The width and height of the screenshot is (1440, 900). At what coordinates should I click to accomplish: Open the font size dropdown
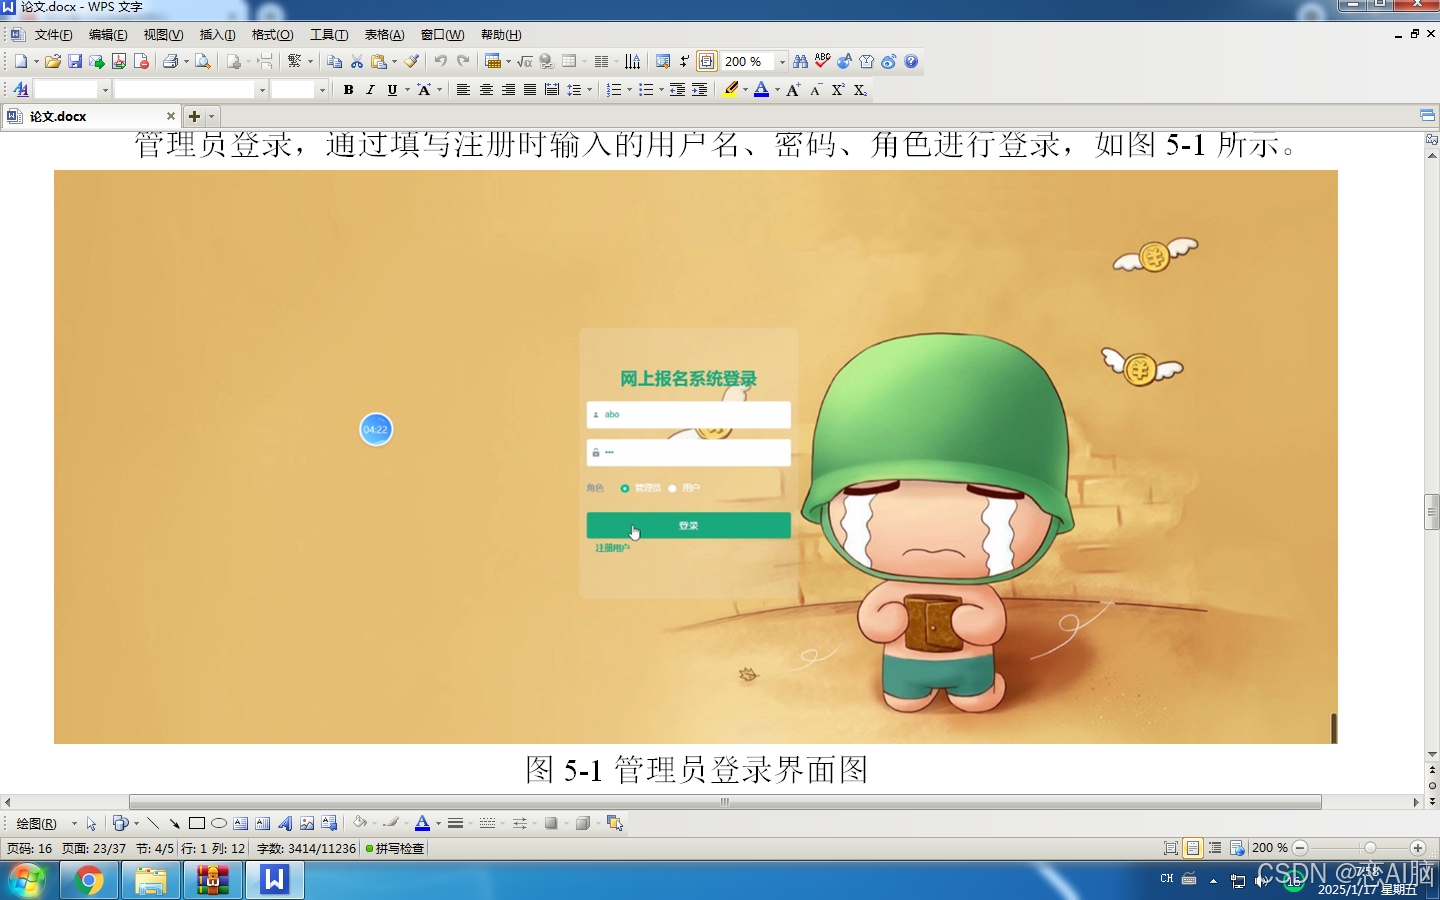pyautogui.click(x=322, y=90)
